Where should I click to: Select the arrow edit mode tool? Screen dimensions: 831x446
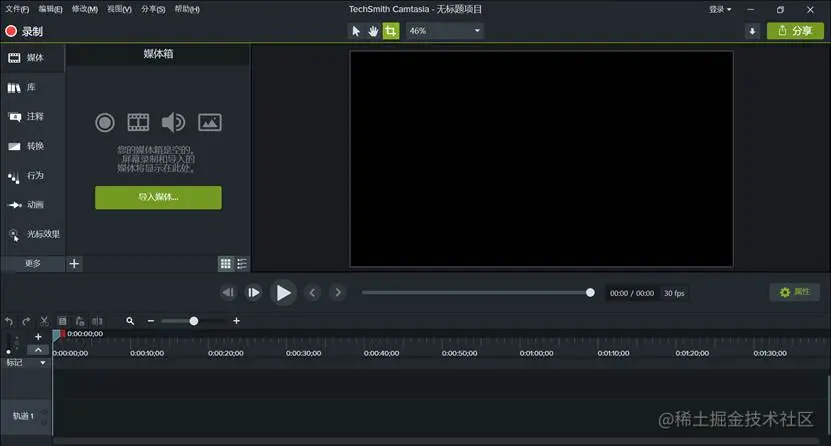tap(356, 31)
